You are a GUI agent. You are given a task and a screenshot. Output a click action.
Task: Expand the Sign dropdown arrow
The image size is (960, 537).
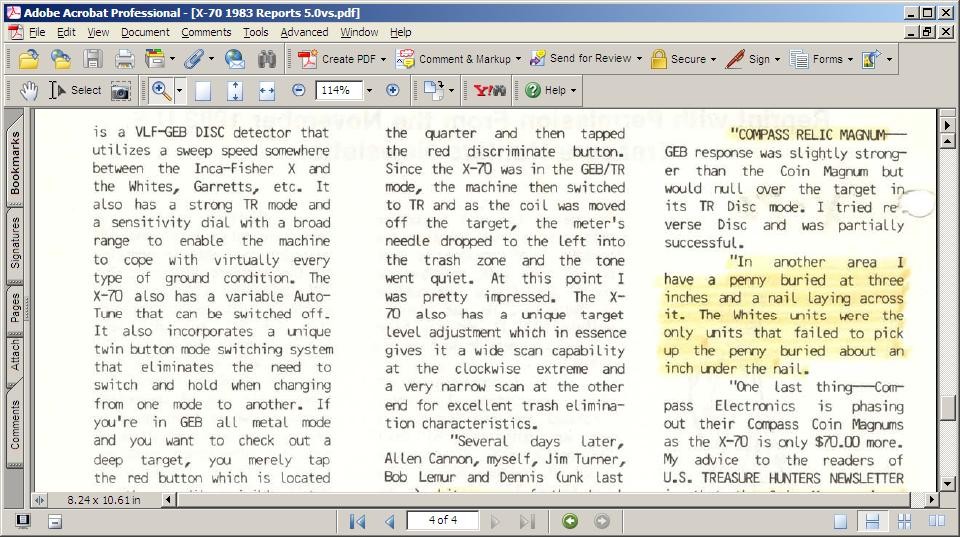778,59
